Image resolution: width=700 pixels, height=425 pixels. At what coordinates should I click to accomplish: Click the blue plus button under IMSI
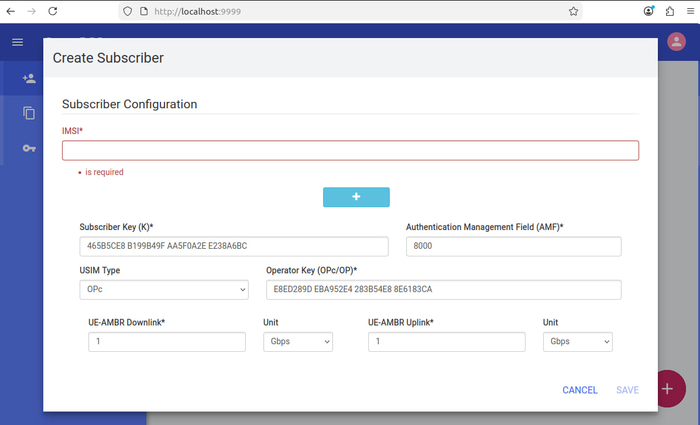click(356, 197)
